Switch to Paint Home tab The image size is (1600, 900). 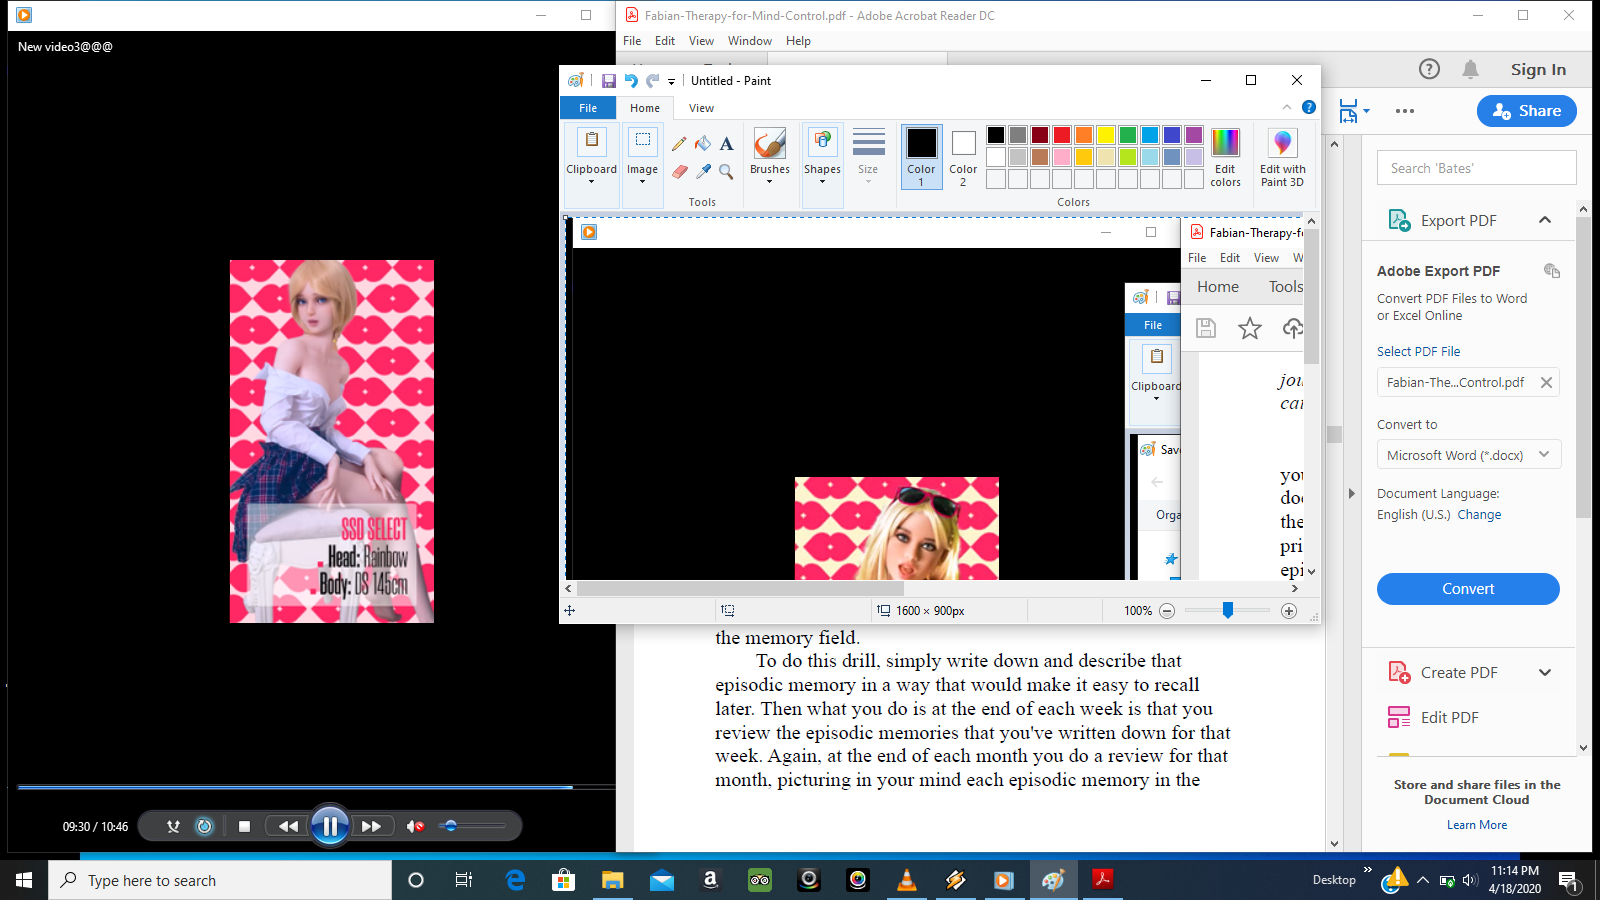click(x=645, y=108)
